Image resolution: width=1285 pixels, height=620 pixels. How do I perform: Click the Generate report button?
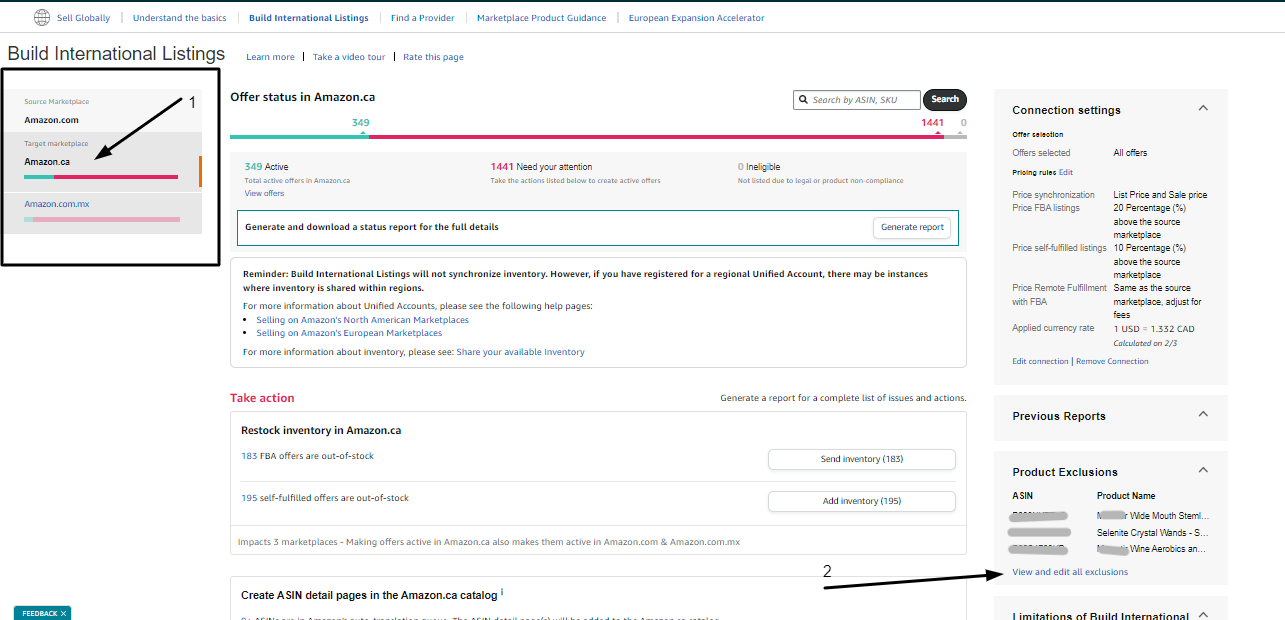912,227
